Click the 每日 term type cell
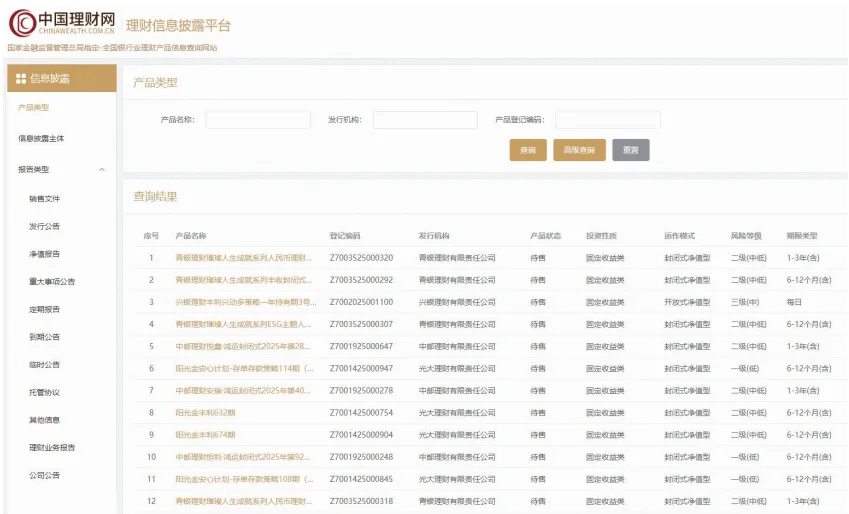The width and height of the screenshot is (849, 514). tap(794, 302)
